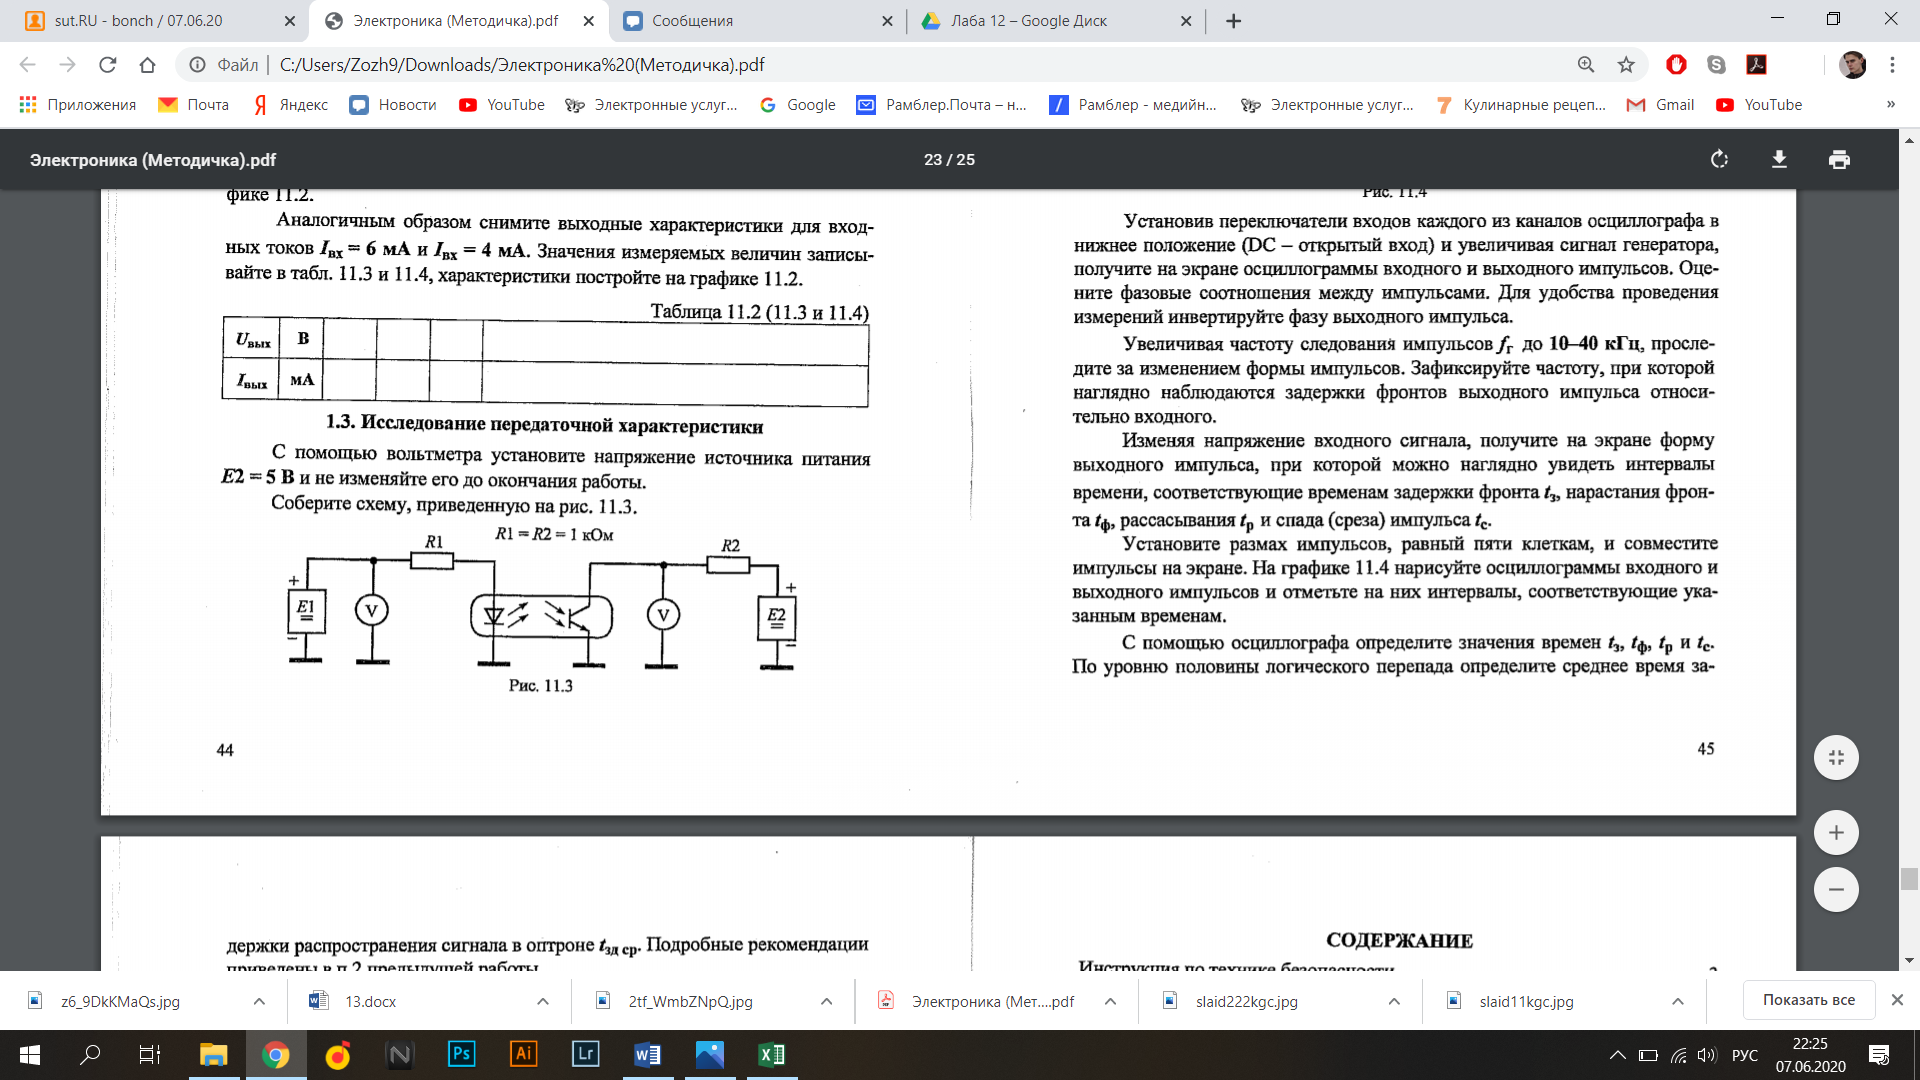Image resolution: width=1920 pixels, height=1080 pixels.
Task: Open the Google bookmark
Action: (797, 105)
